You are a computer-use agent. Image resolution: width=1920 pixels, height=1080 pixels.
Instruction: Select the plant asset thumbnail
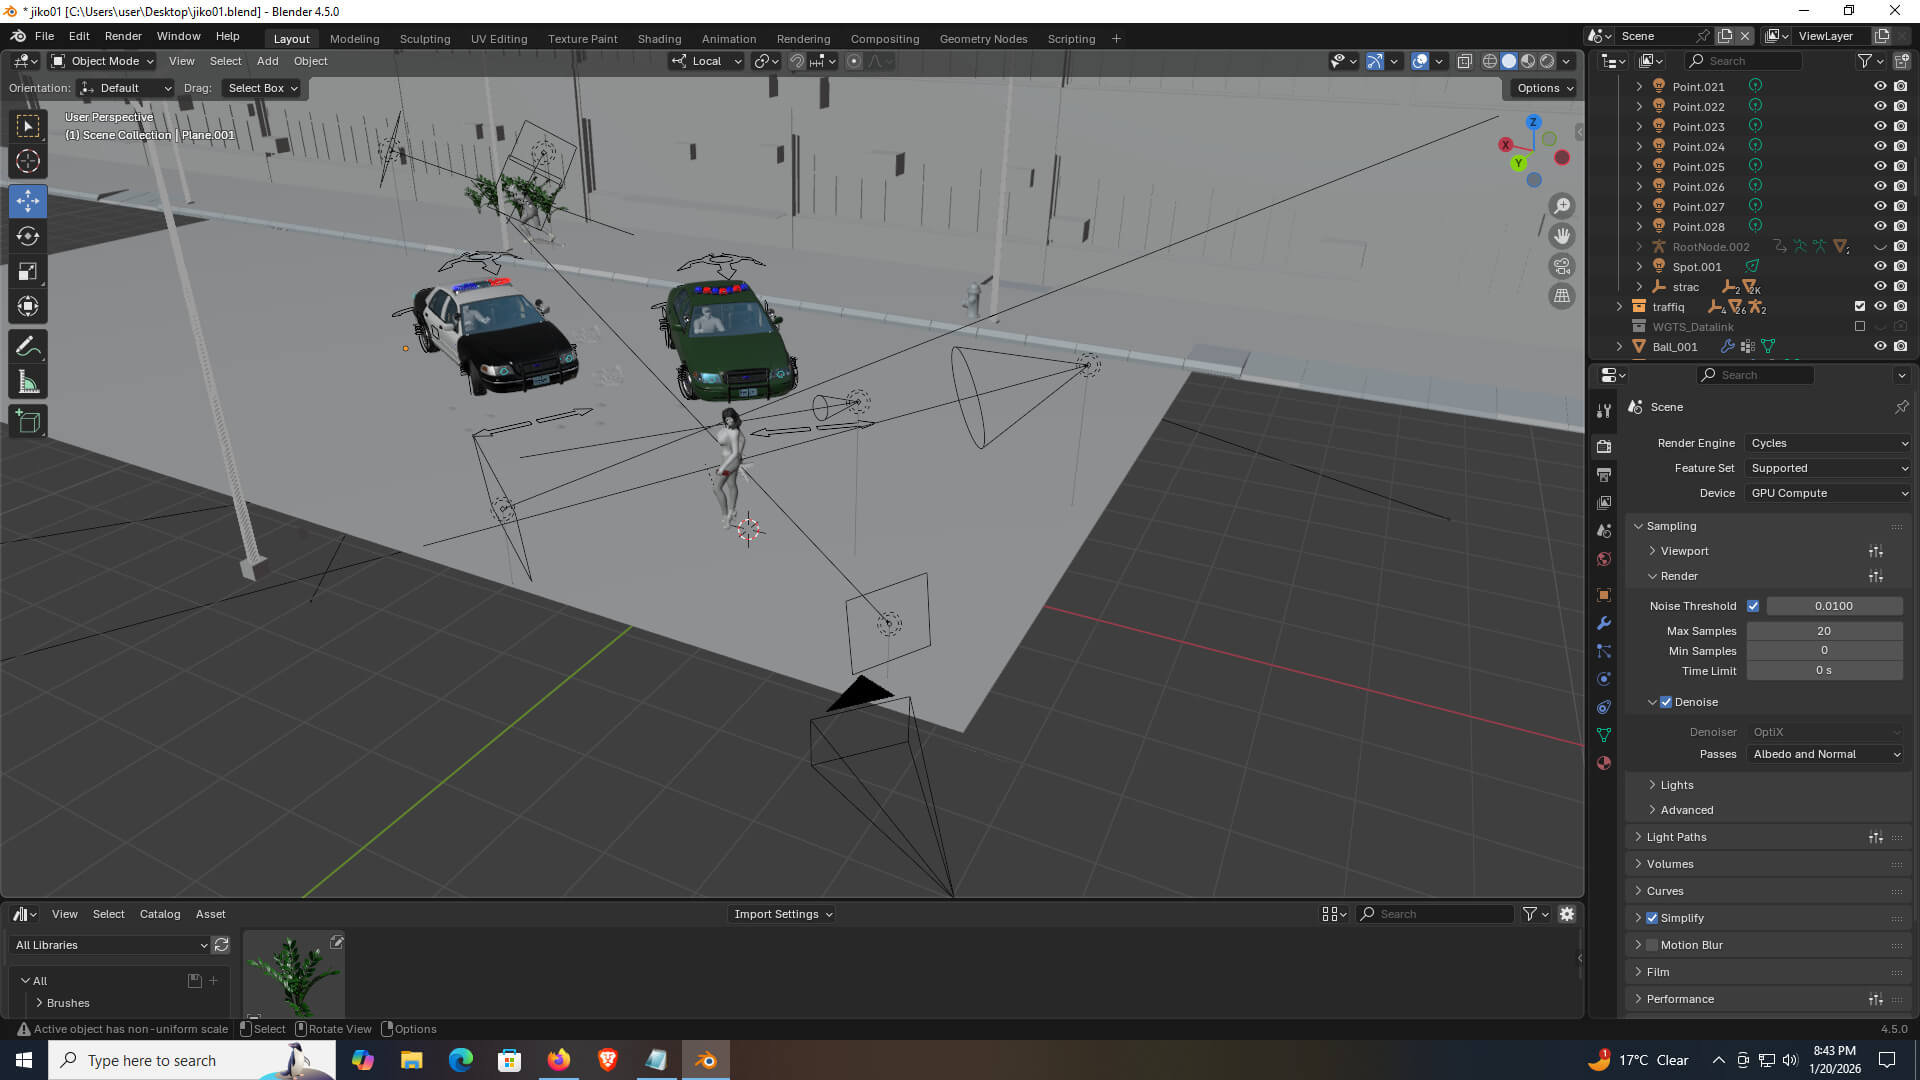(294, 975)
